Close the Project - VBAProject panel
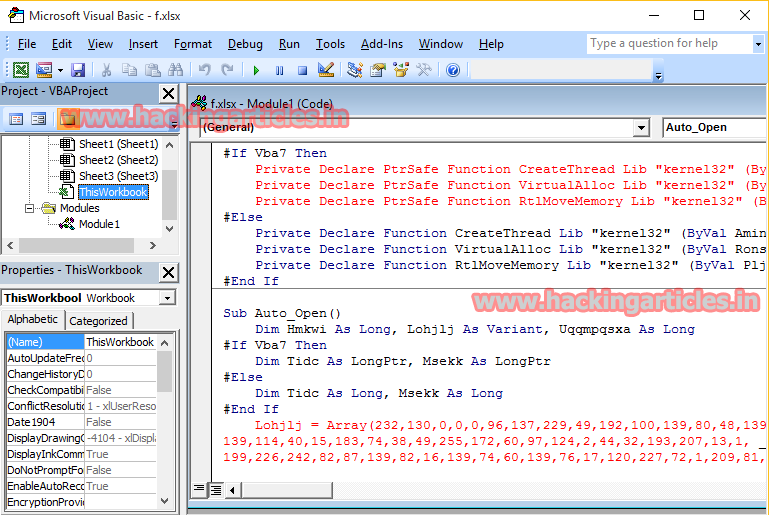This screenshot has width=769, height=515. 168,93
